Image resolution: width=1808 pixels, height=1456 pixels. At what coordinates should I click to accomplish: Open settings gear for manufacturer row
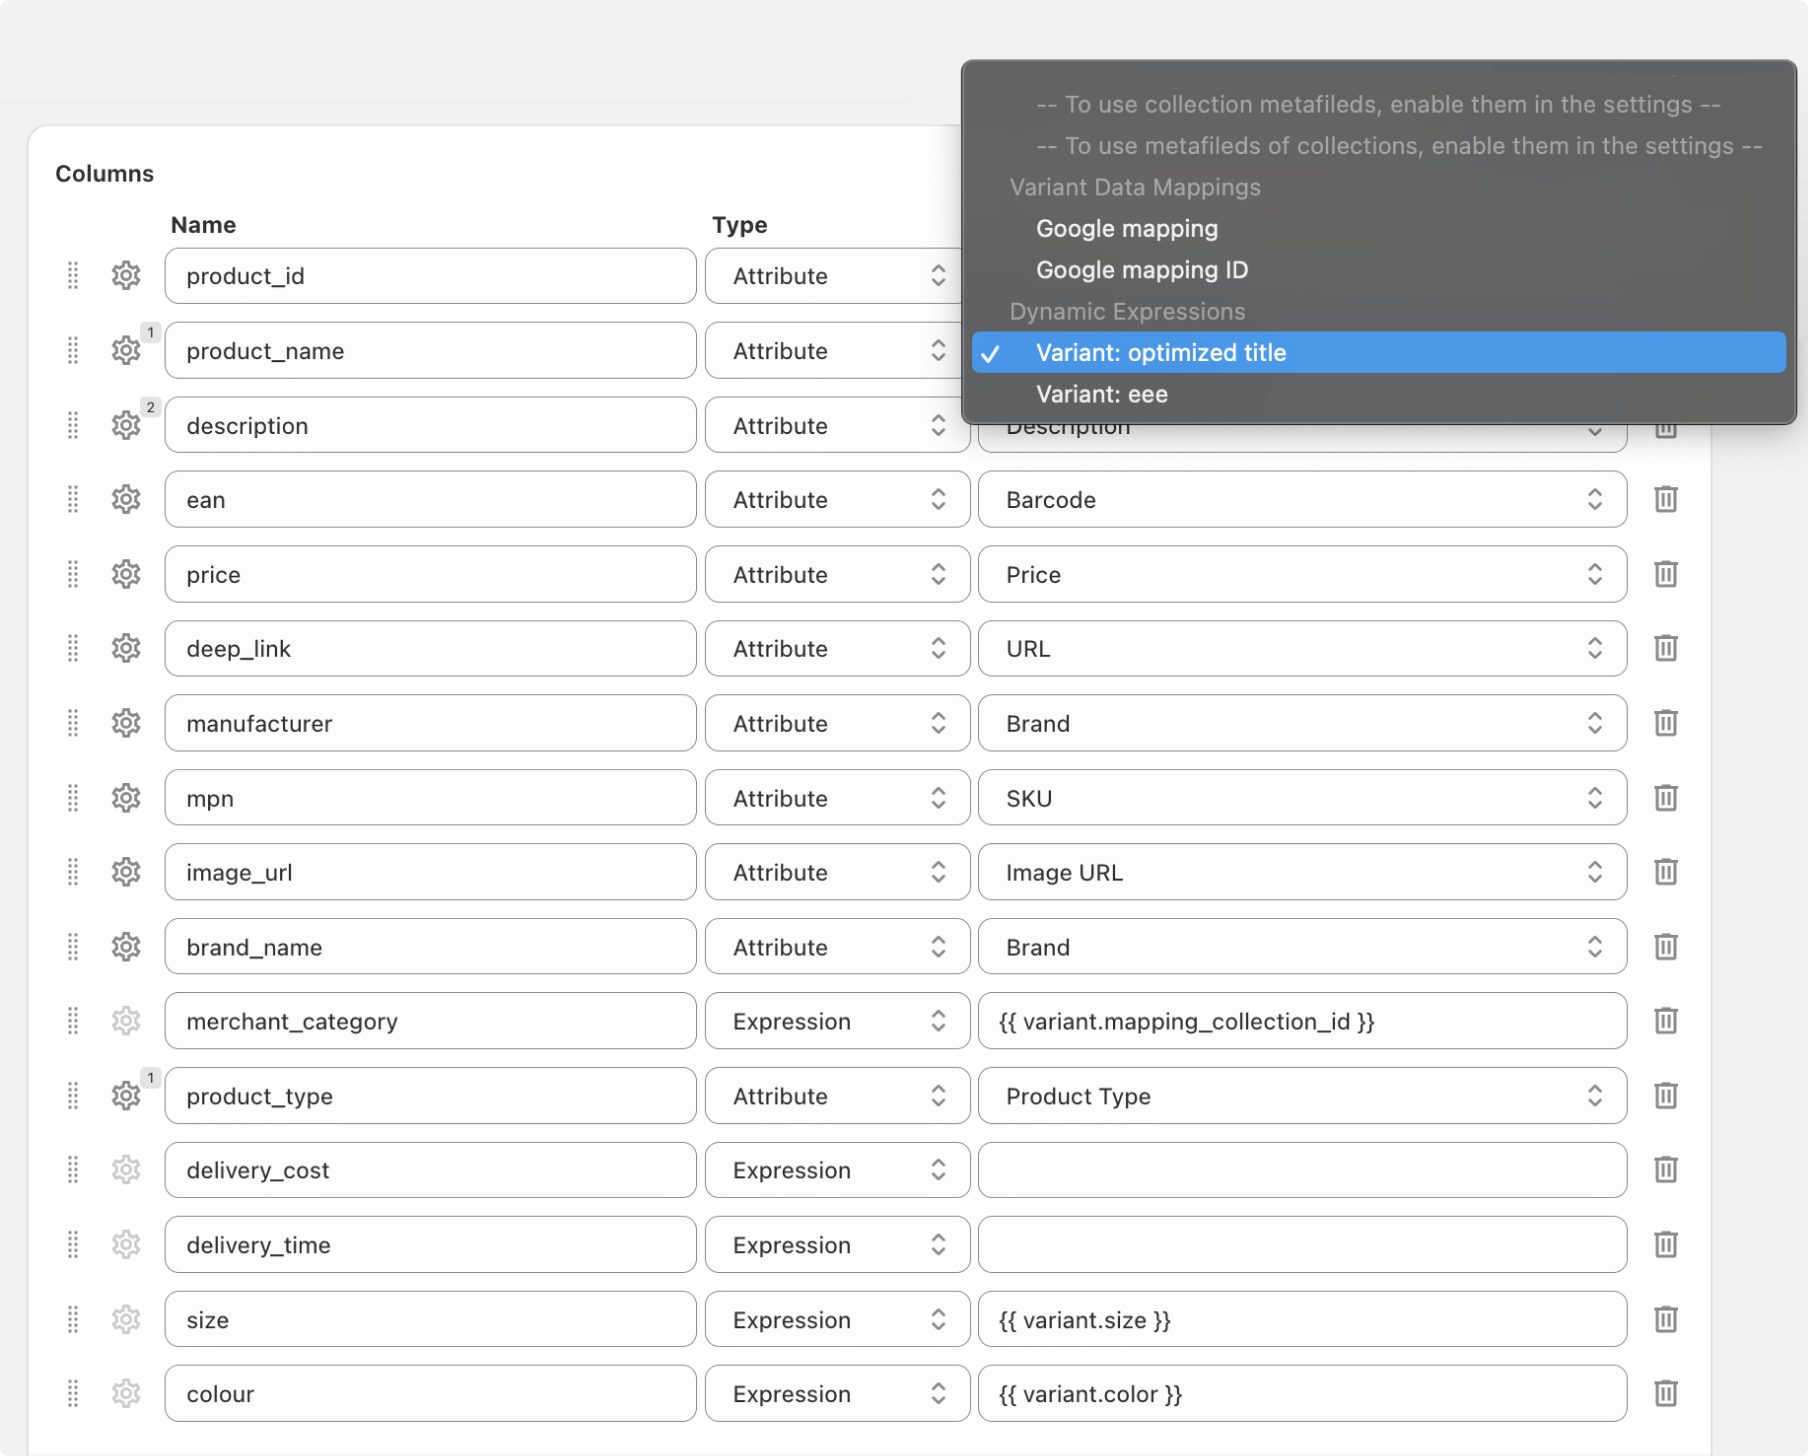tap(126, 723)
